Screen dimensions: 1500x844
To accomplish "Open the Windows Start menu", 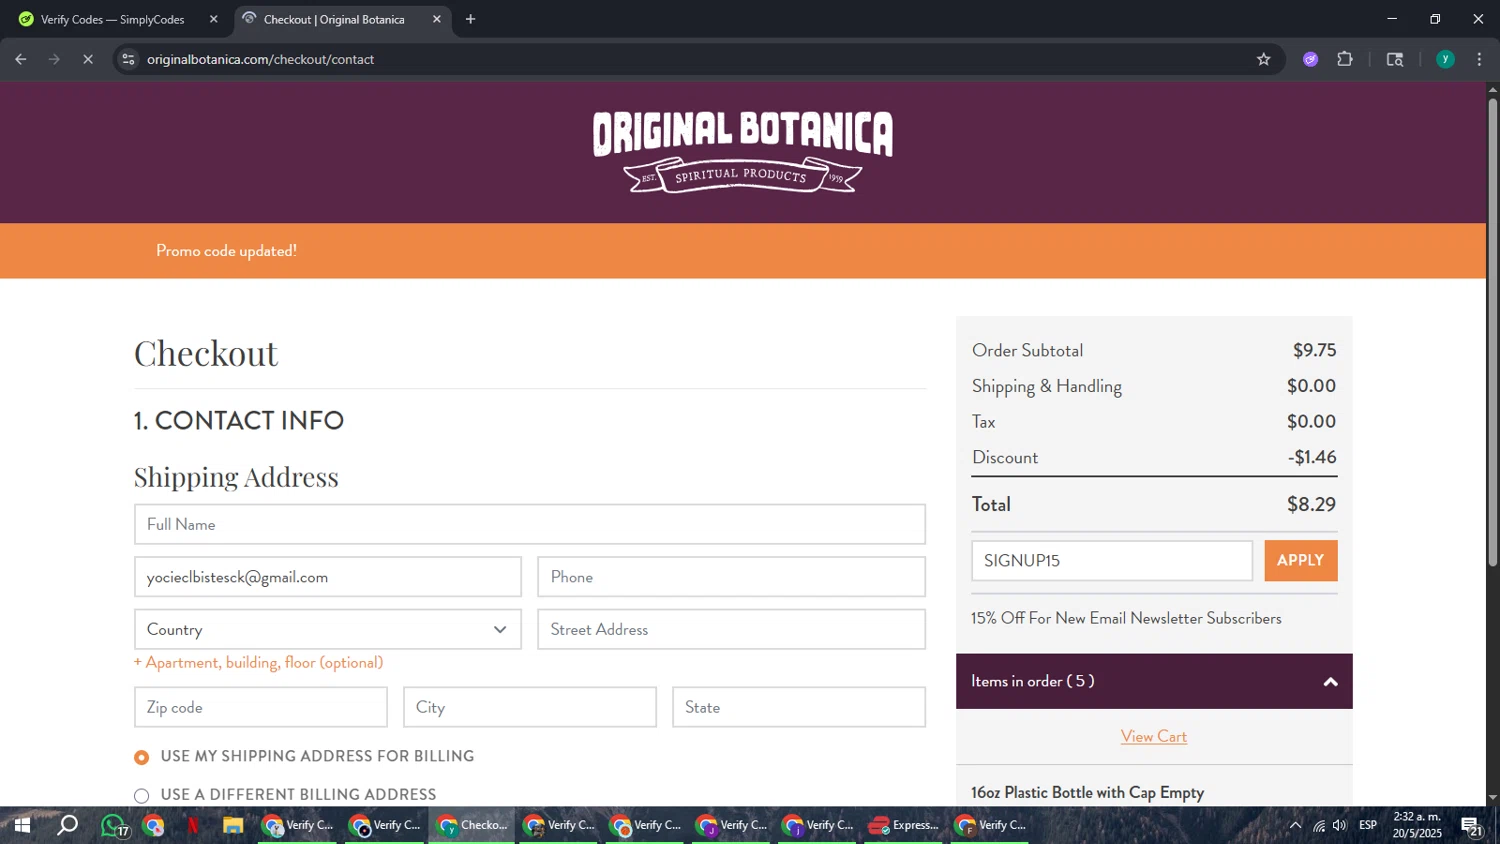I will [22, 825].
